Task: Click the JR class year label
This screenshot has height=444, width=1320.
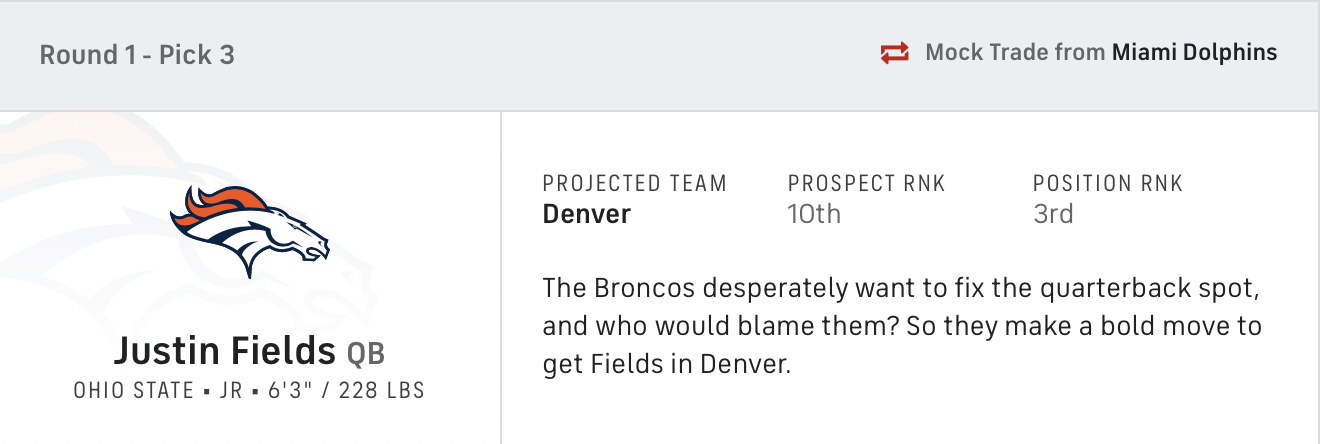Action: click(231, 391)
